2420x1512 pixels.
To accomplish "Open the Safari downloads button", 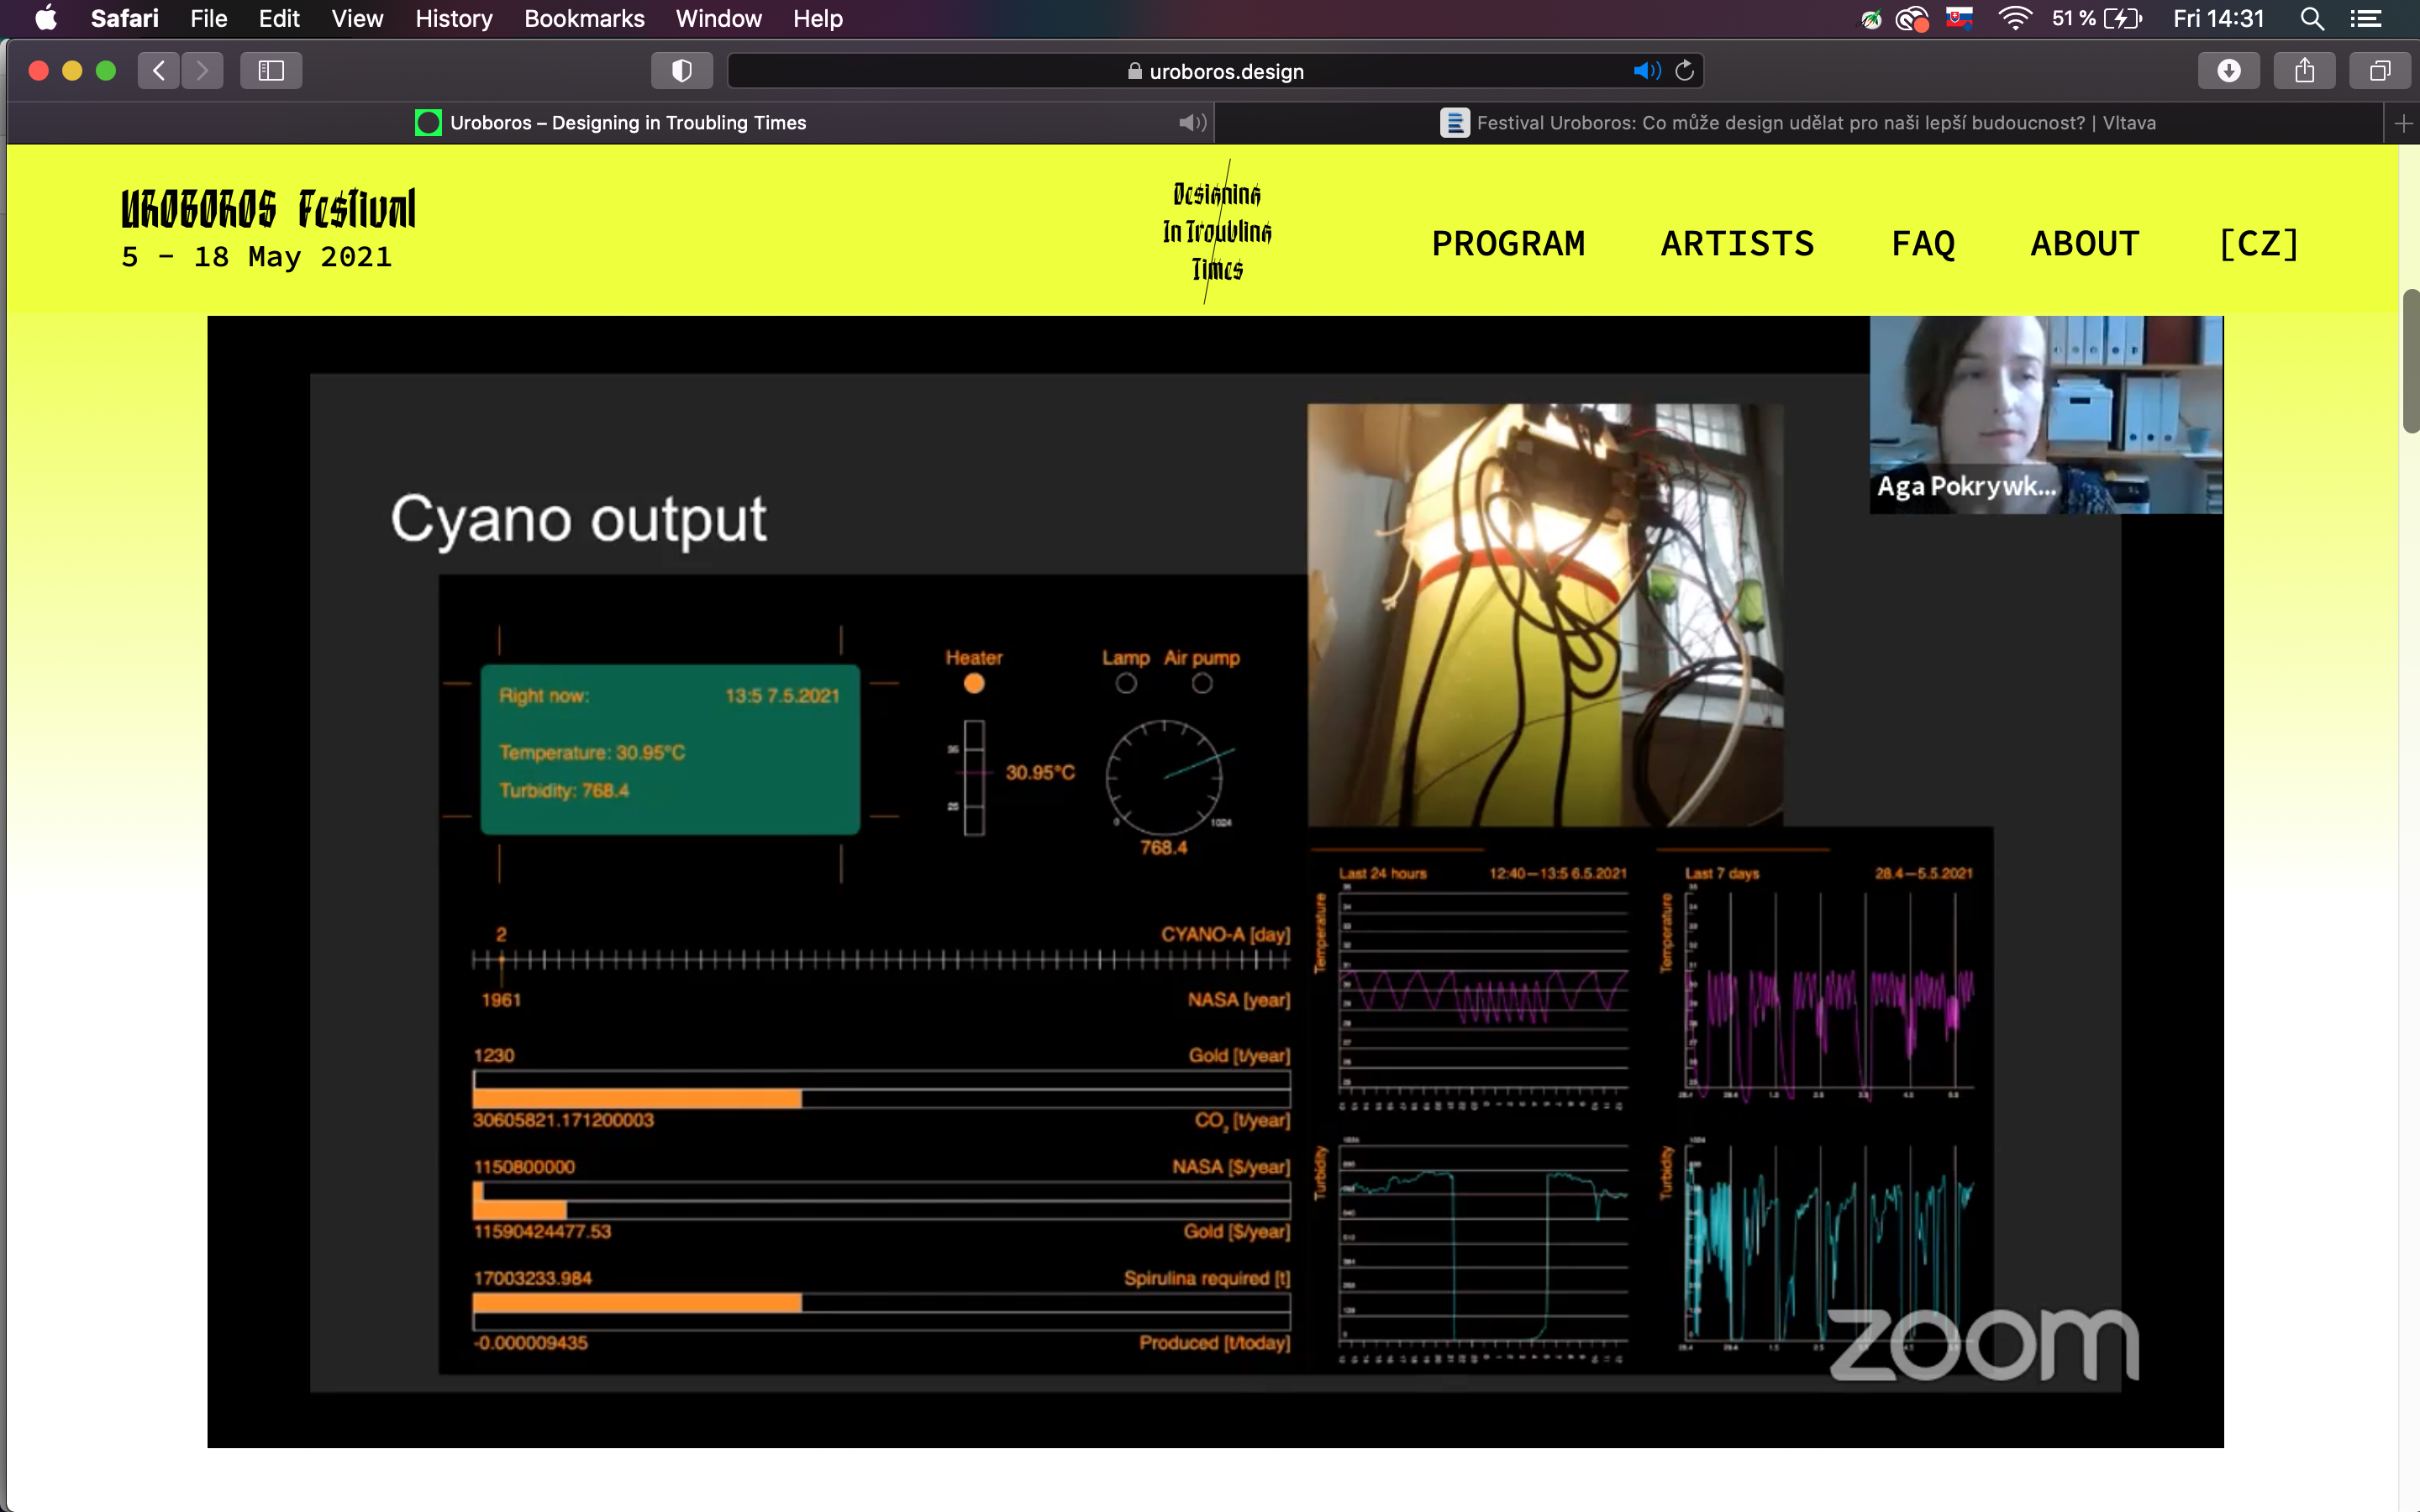I will (x=2228, y=71).
